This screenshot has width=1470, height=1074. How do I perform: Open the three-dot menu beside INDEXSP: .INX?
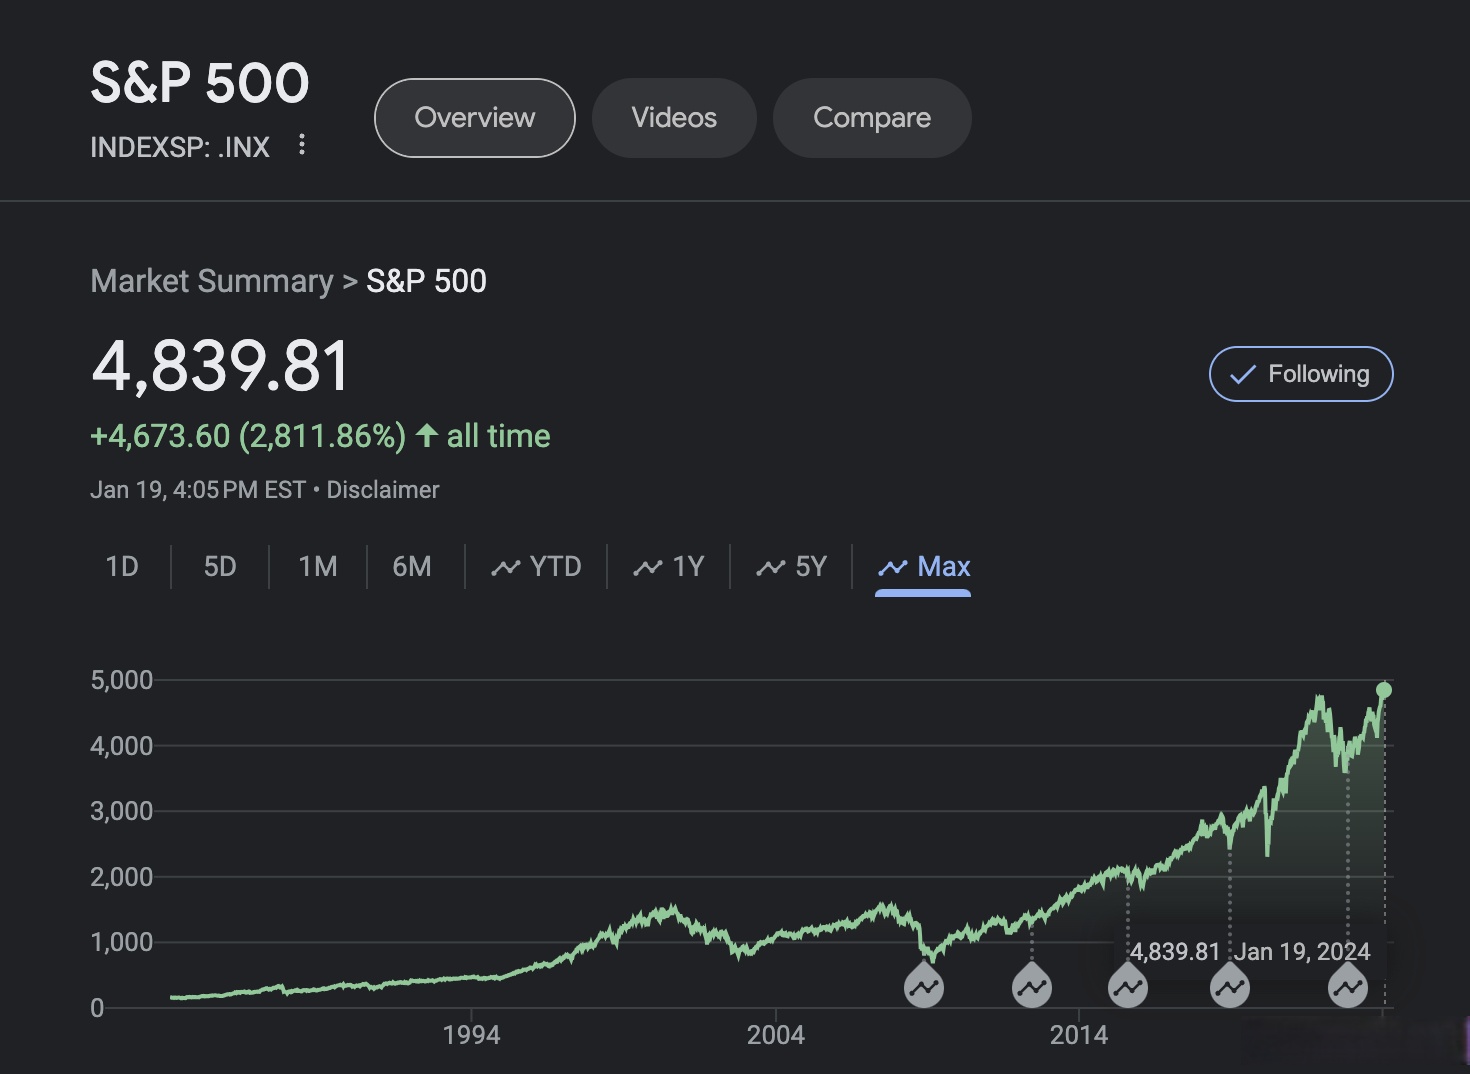tap(301, 146)
